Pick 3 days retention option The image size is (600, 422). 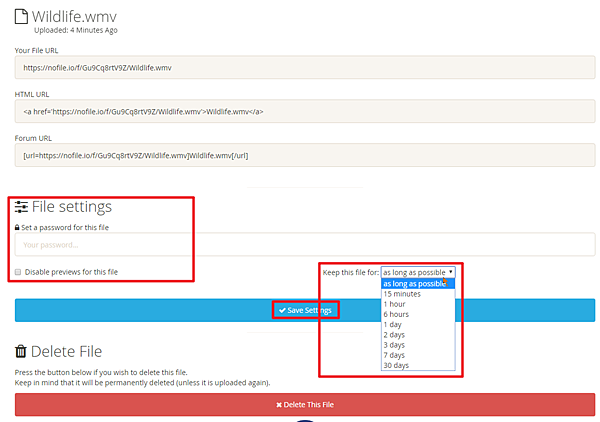(x=418, y=345)
